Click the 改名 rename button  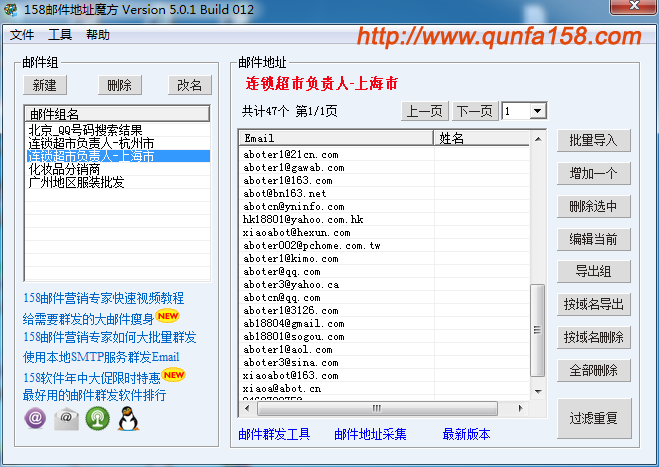click(190, 85)
